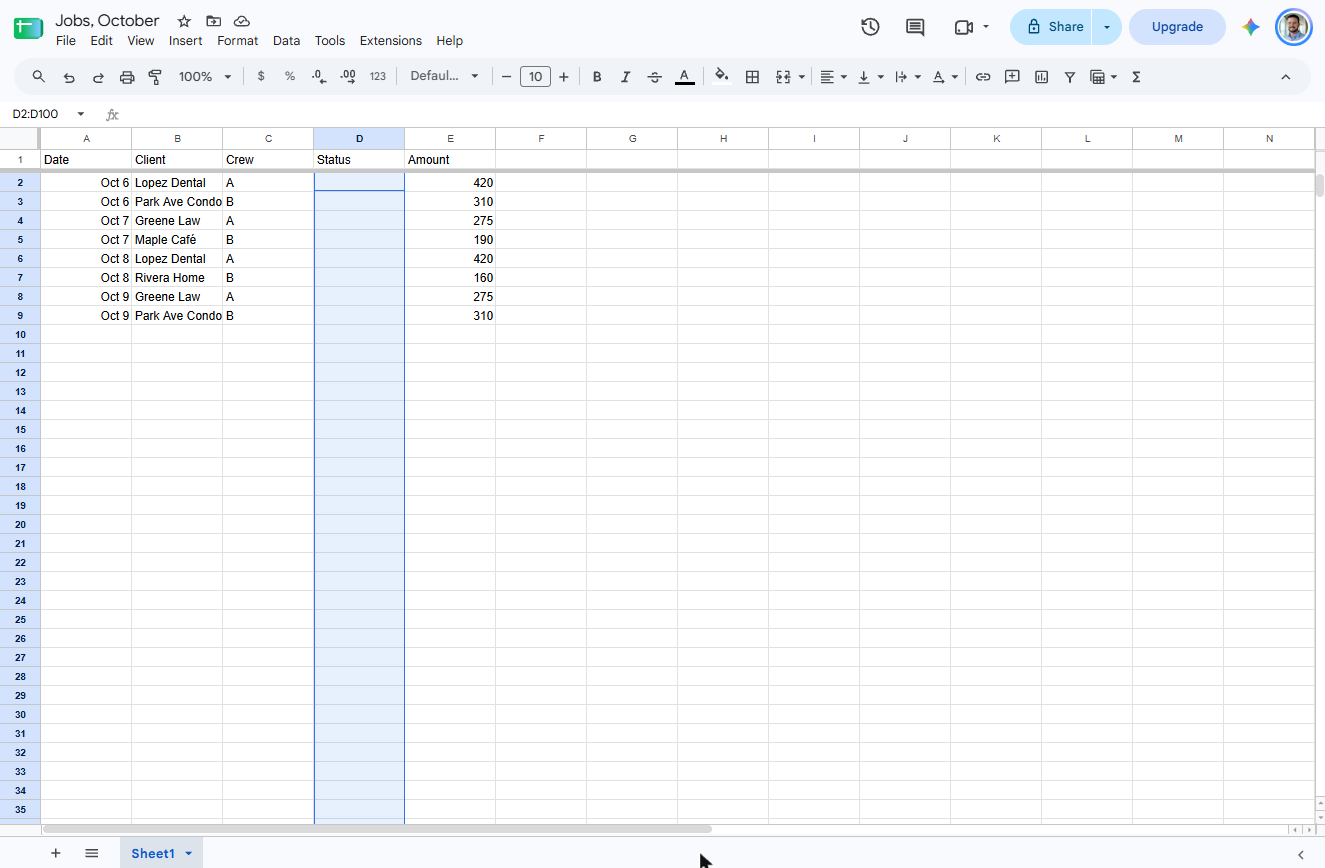Screen dimensions: 1325x868
Task: Expand the Share options arrow
Action: point(1107,27)
